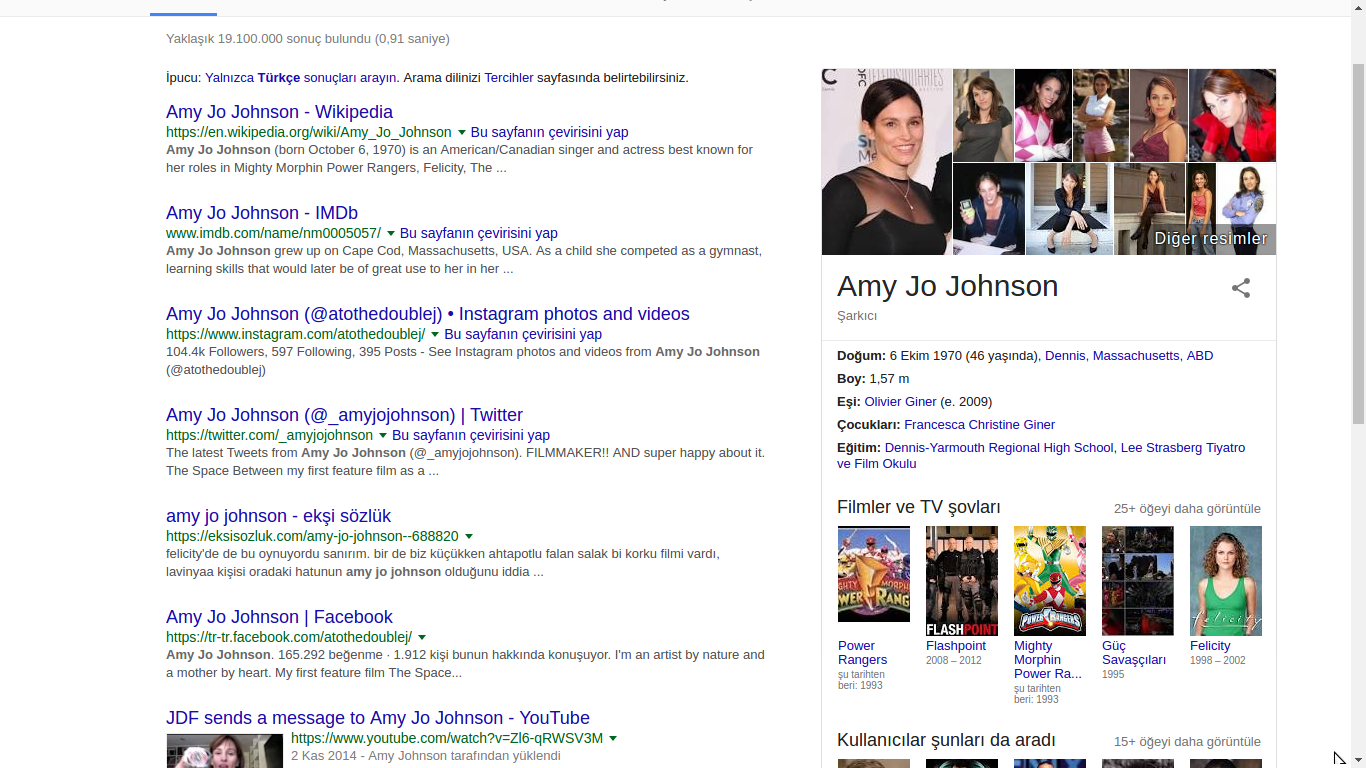Open the Amy Jo Johnson Twitter result
The height and width of the screenshot is (768, 1366).
click(x=344, y=415)
